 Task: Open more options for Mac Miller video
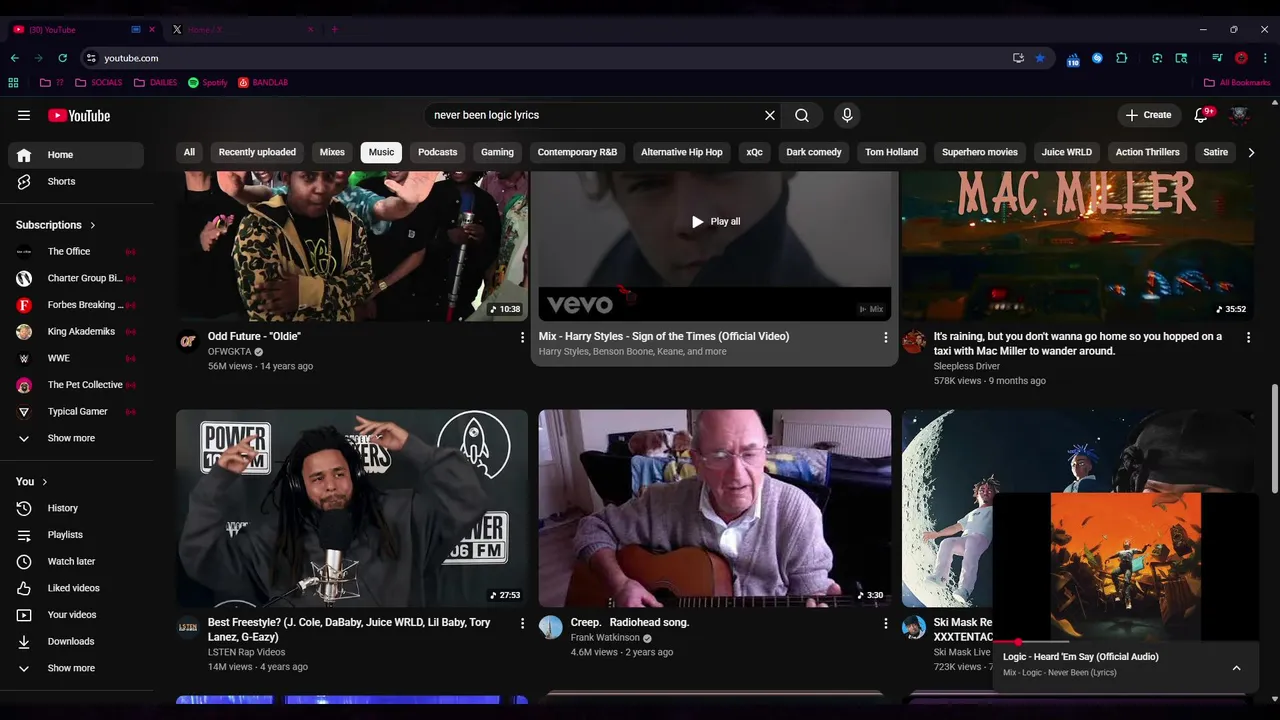click(x=1248, y=338)
